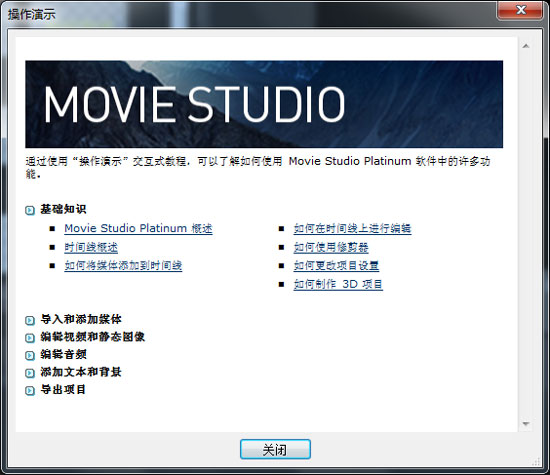Select the 导出项目 heading text

(63, 389)
